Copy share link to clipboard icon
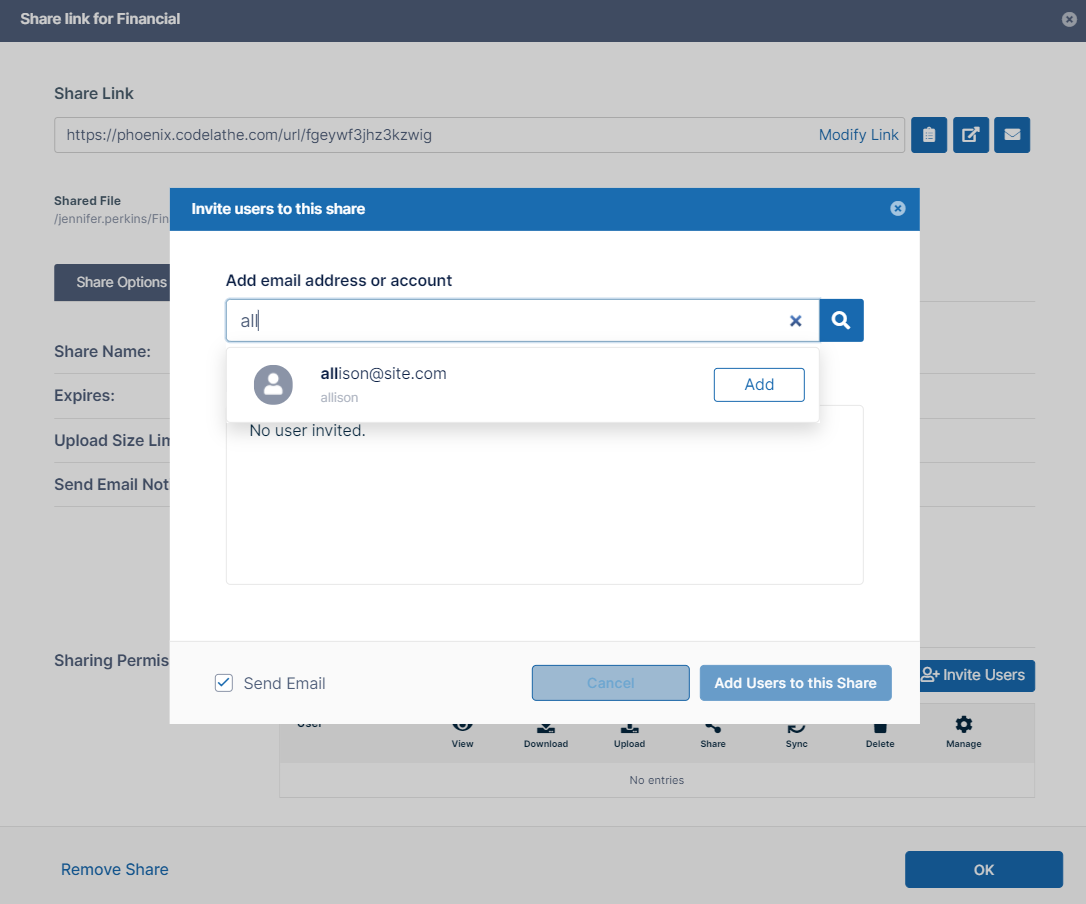 [x=929, y=135]
